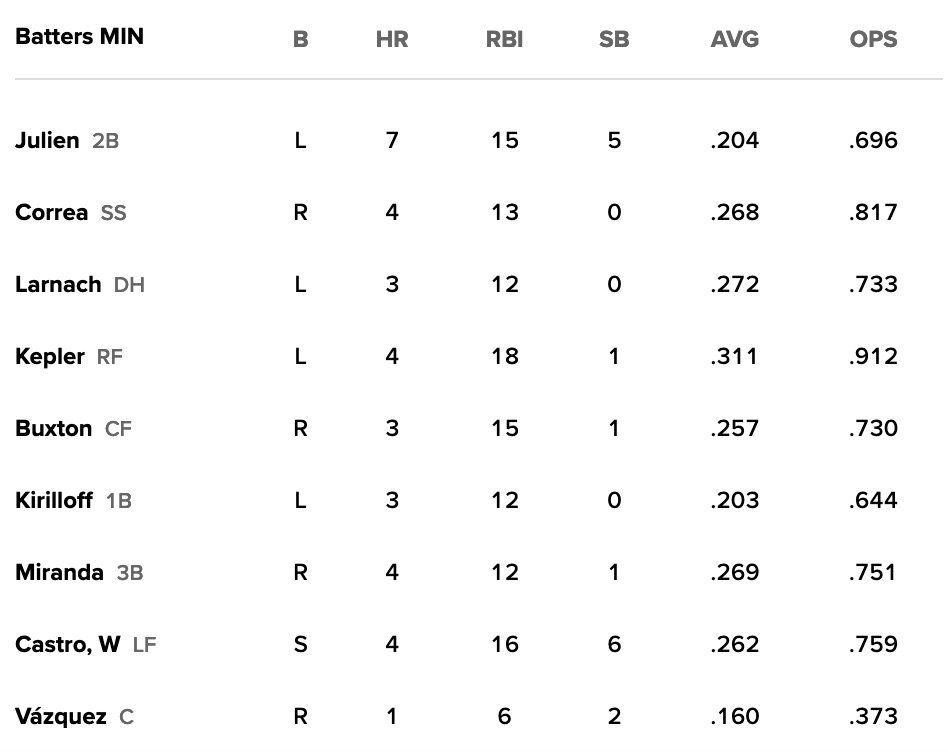Click the Julien player name
948x752 pixels.
(x=47, y=140)
